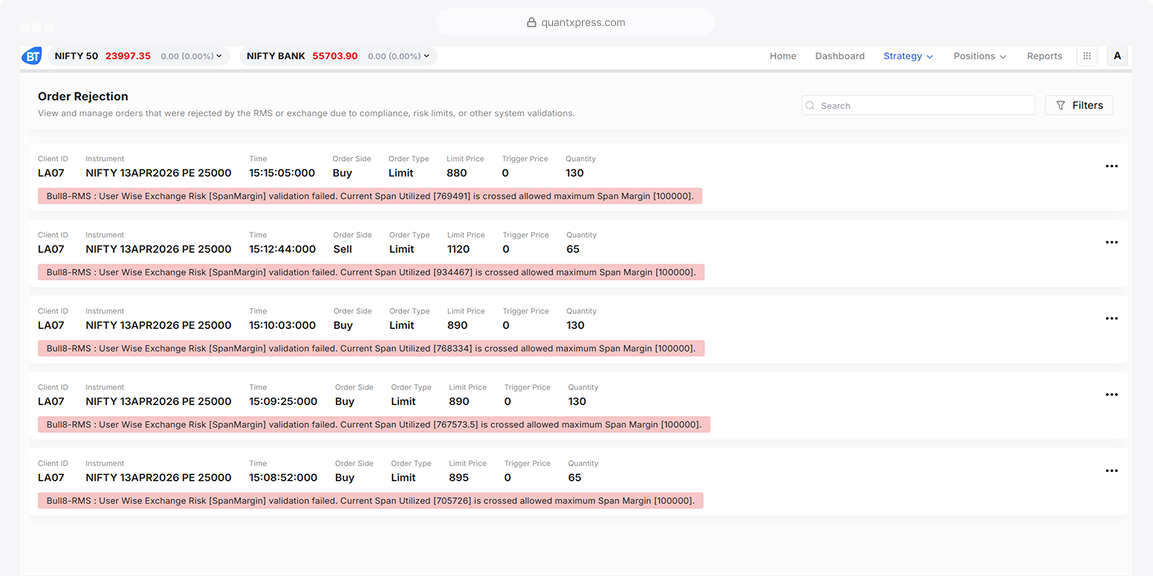Click the Sell order side value
This screenshot has width=1153, height=577.
click(343, 249)
